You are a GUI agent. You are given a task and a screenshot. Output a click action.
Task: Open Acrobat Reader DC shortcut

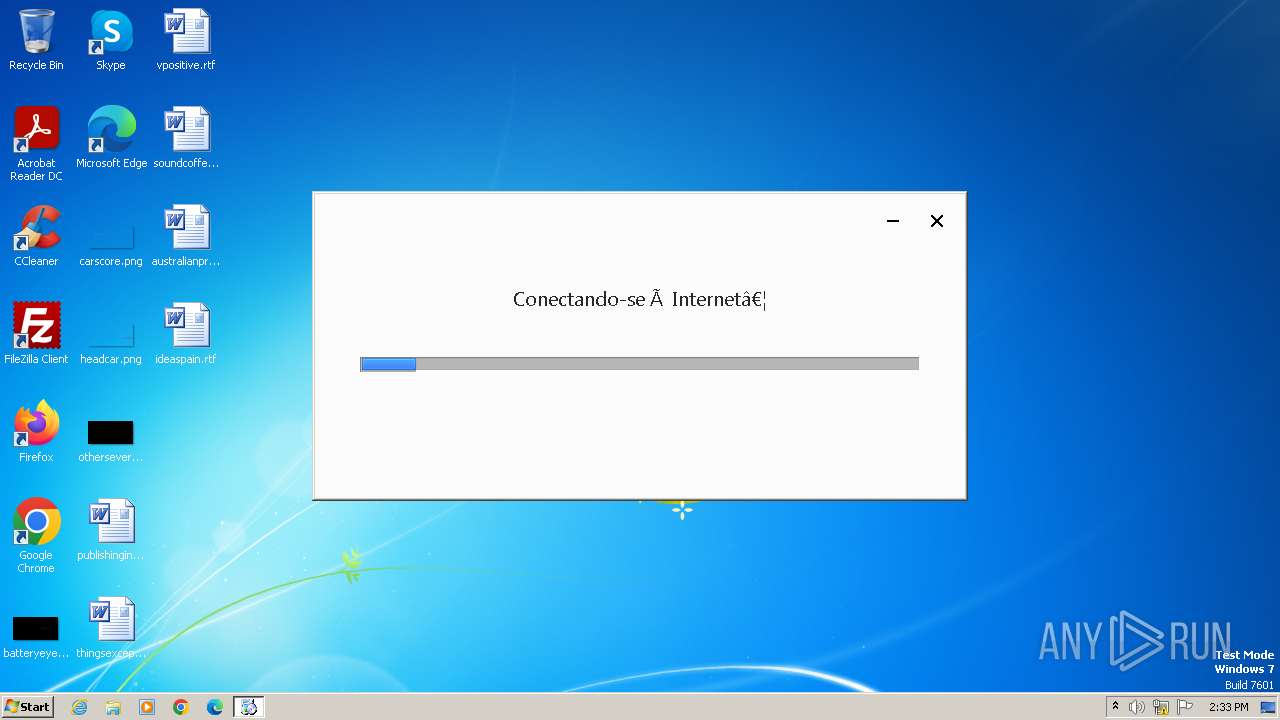pyautogui.click(x=36, y=144)
